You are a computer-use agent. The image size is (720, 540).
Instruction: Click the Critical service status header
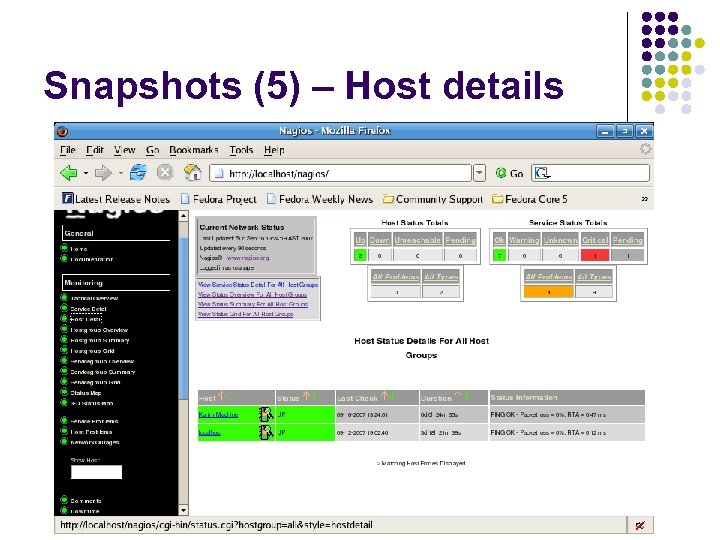pyautogui.click(x=595, y=240)
